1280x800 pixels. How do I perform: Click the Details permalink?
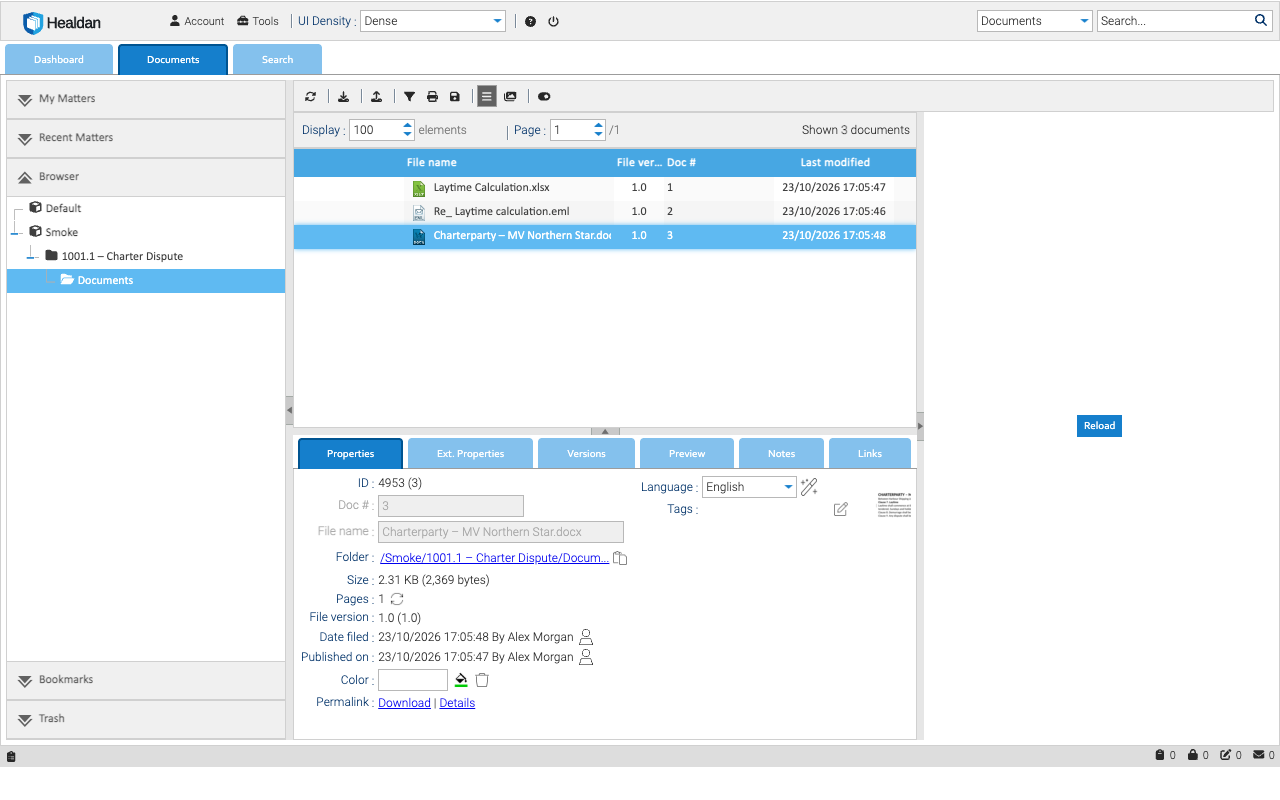(x=457, y=703)
